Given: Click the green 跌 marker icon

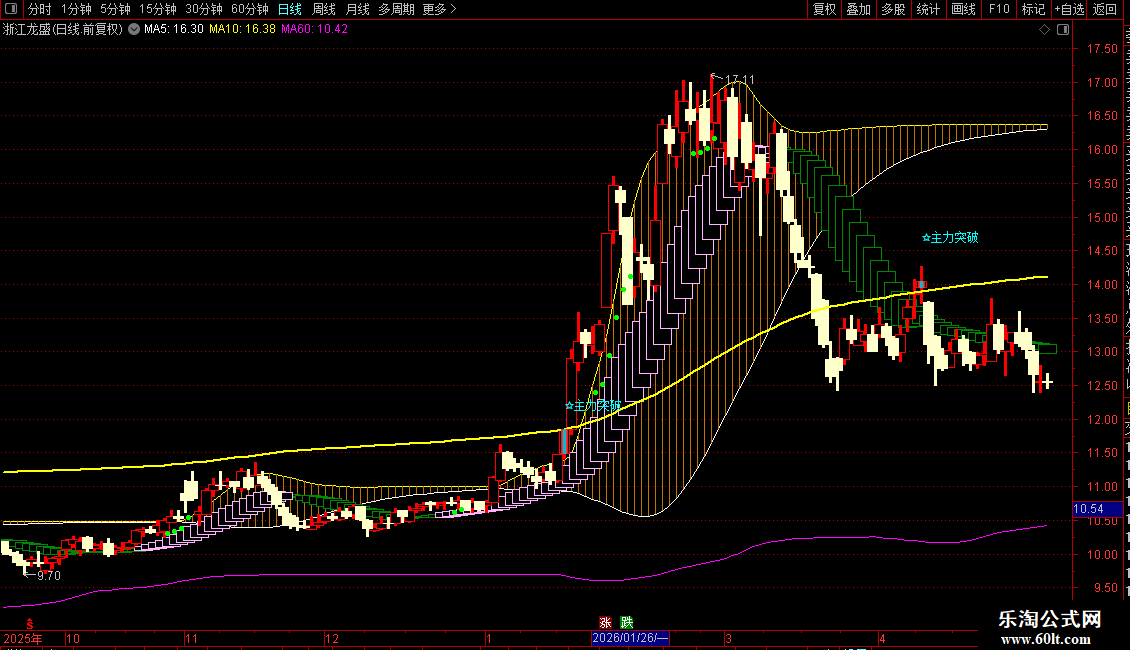Looking at the screenshot, I should click(x=627, y=623).
